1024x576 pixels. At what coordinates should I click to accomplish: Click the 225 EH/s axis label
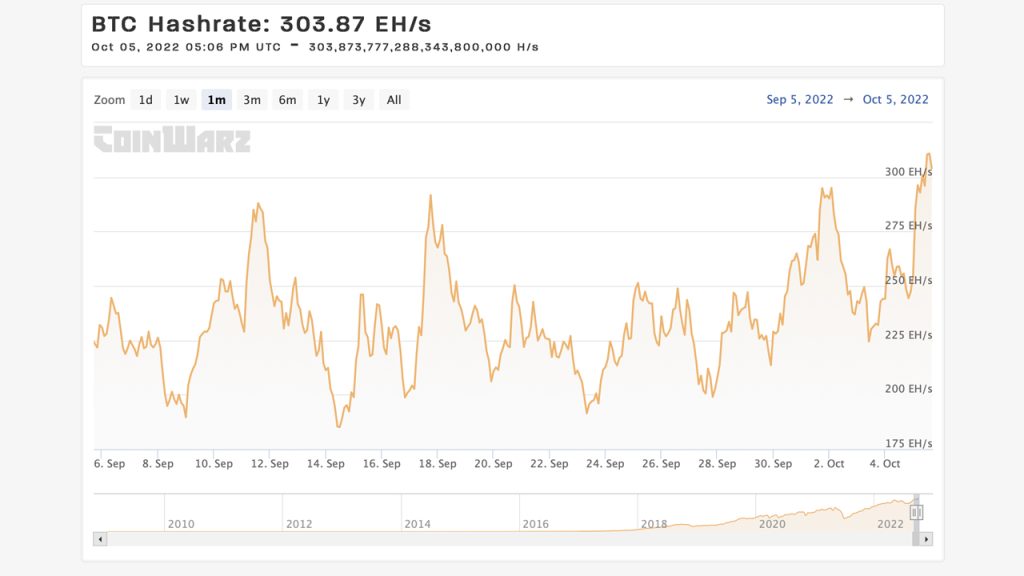pyautogui.click(x=908, y=335)
